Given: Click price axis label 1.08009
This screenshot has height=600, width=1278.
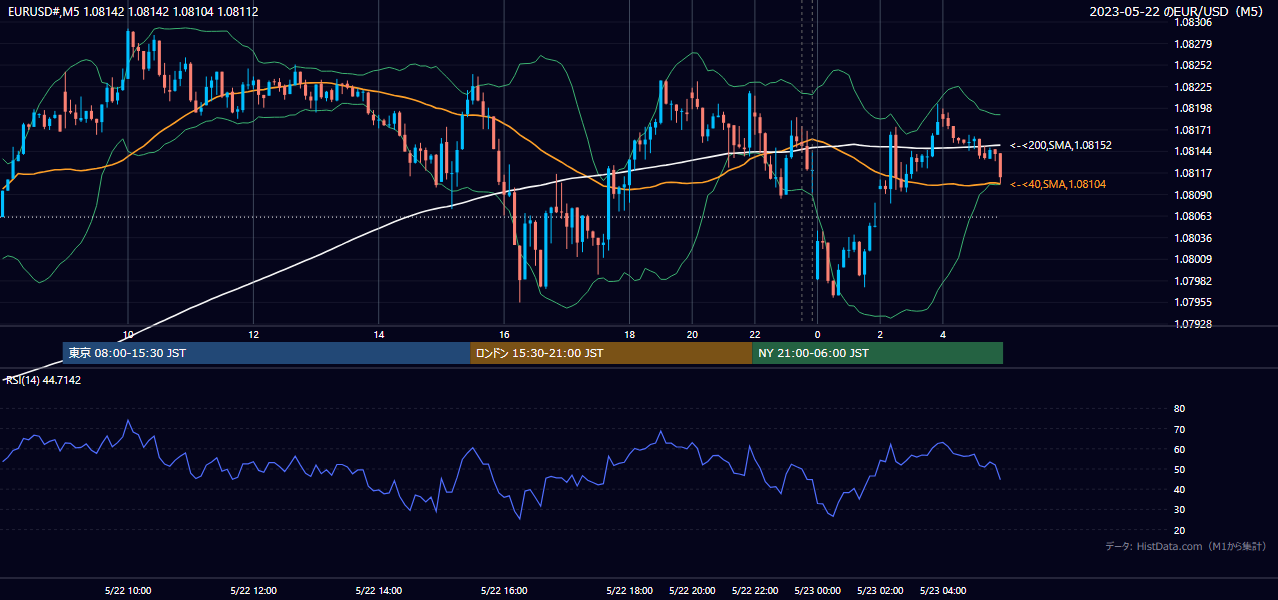Looking at the screenshot, I should pyautogui.click(x=1193, y=259).
